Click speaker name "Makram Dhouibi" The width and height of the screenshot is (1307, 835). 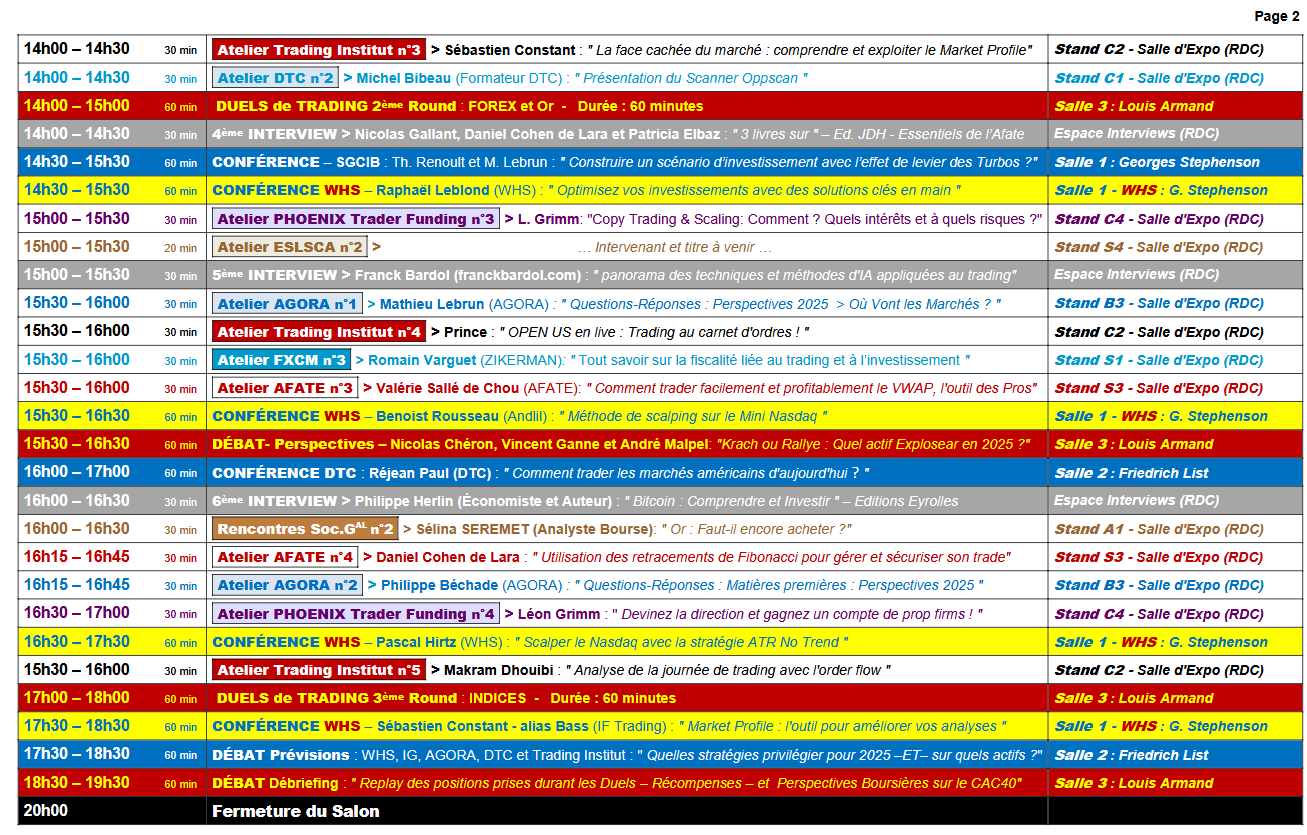[500, 670]
